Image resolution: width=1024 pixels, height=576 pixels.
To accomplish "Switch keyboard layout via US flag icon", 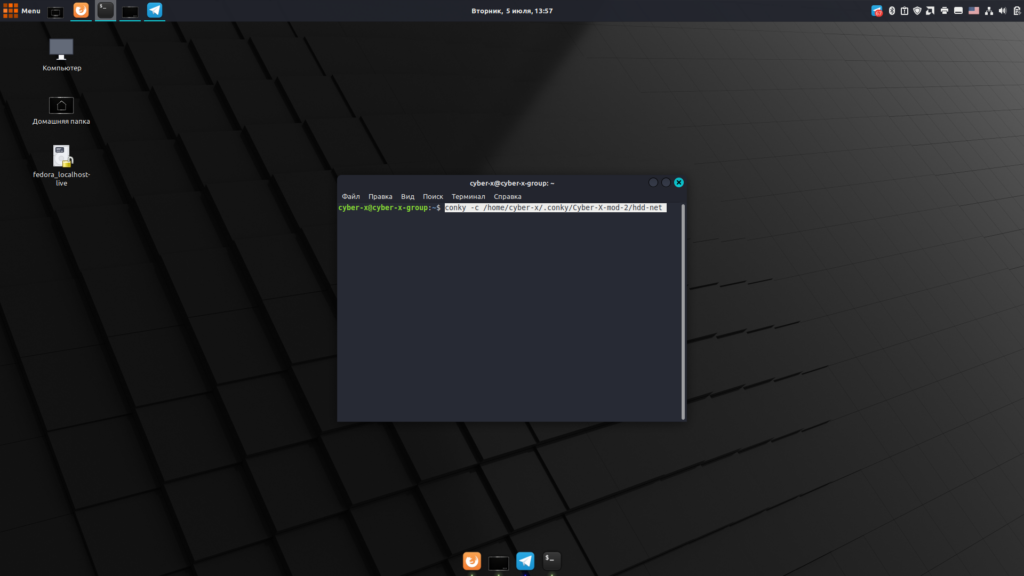I will point(973,11).
